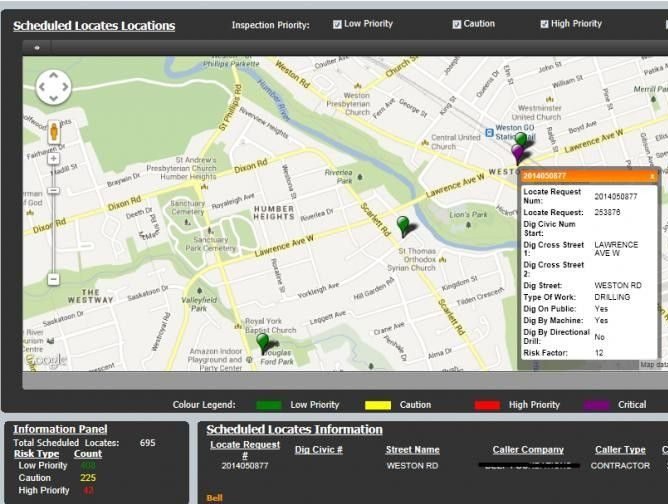This screenshot has height=504, width=668.
Task: Select locate request 2014050877 table cell
Action: click(245, 466)
